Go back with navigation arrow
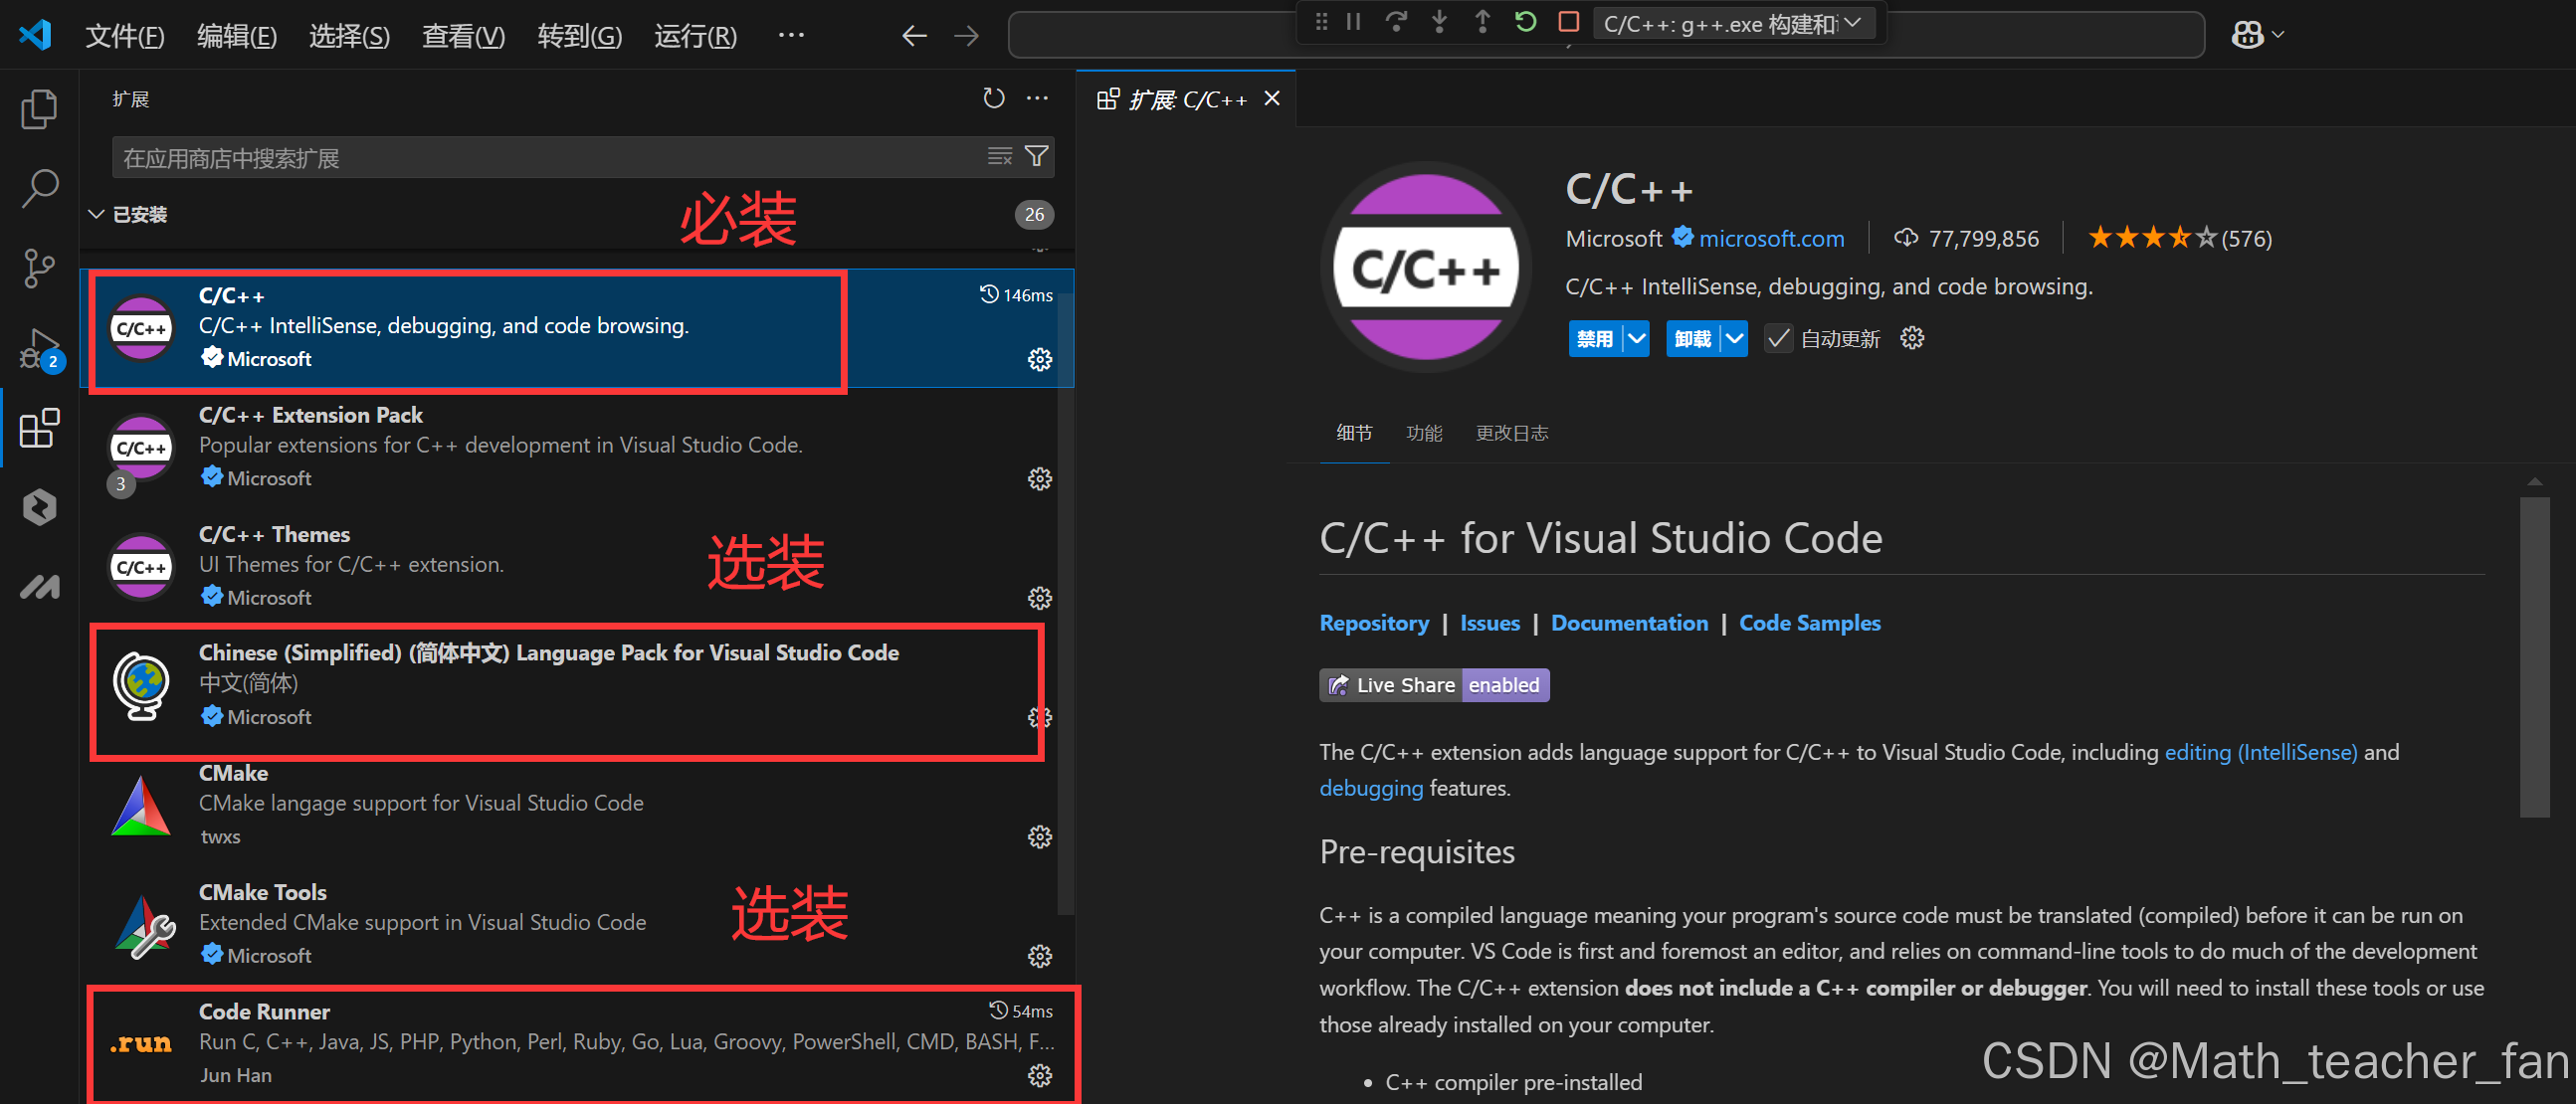Viewport: 2576px width, 1104px height. click(914, 36)
